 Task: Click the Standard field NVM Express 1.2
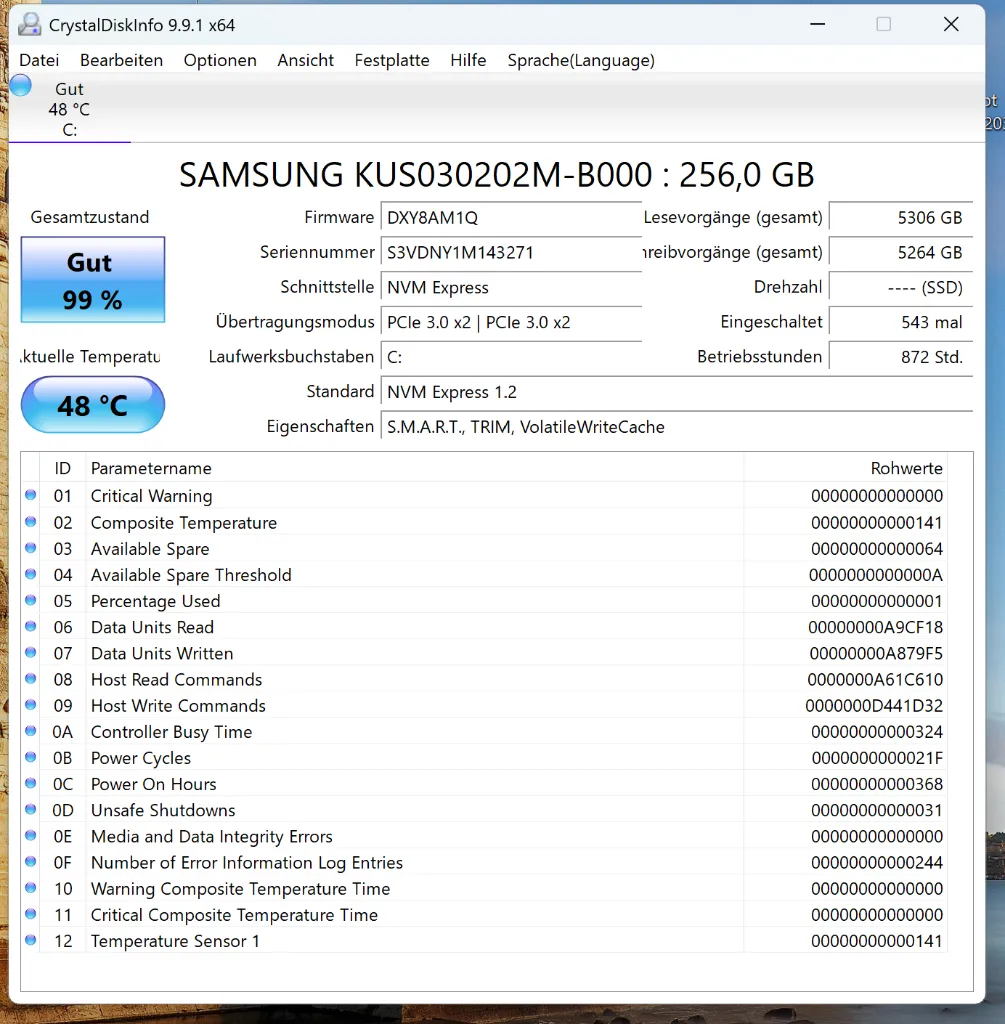[677, 392]
